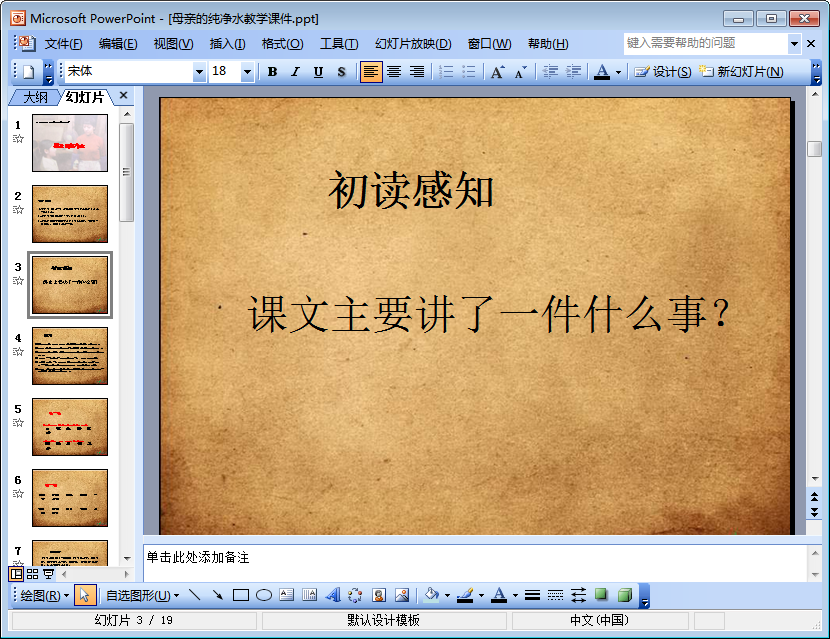Image resolution: width=830 pixels, height=639 pixels.
Task: Apply bulleted list formatting
Action: tap(469, 71)
